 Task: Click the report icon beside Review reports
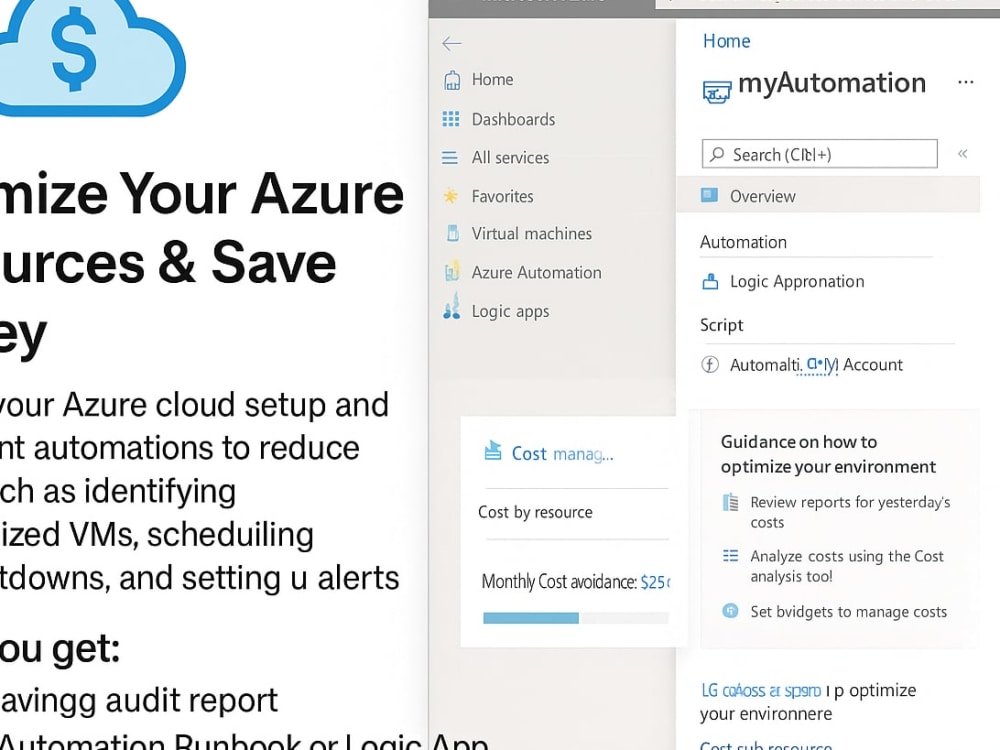730,503
